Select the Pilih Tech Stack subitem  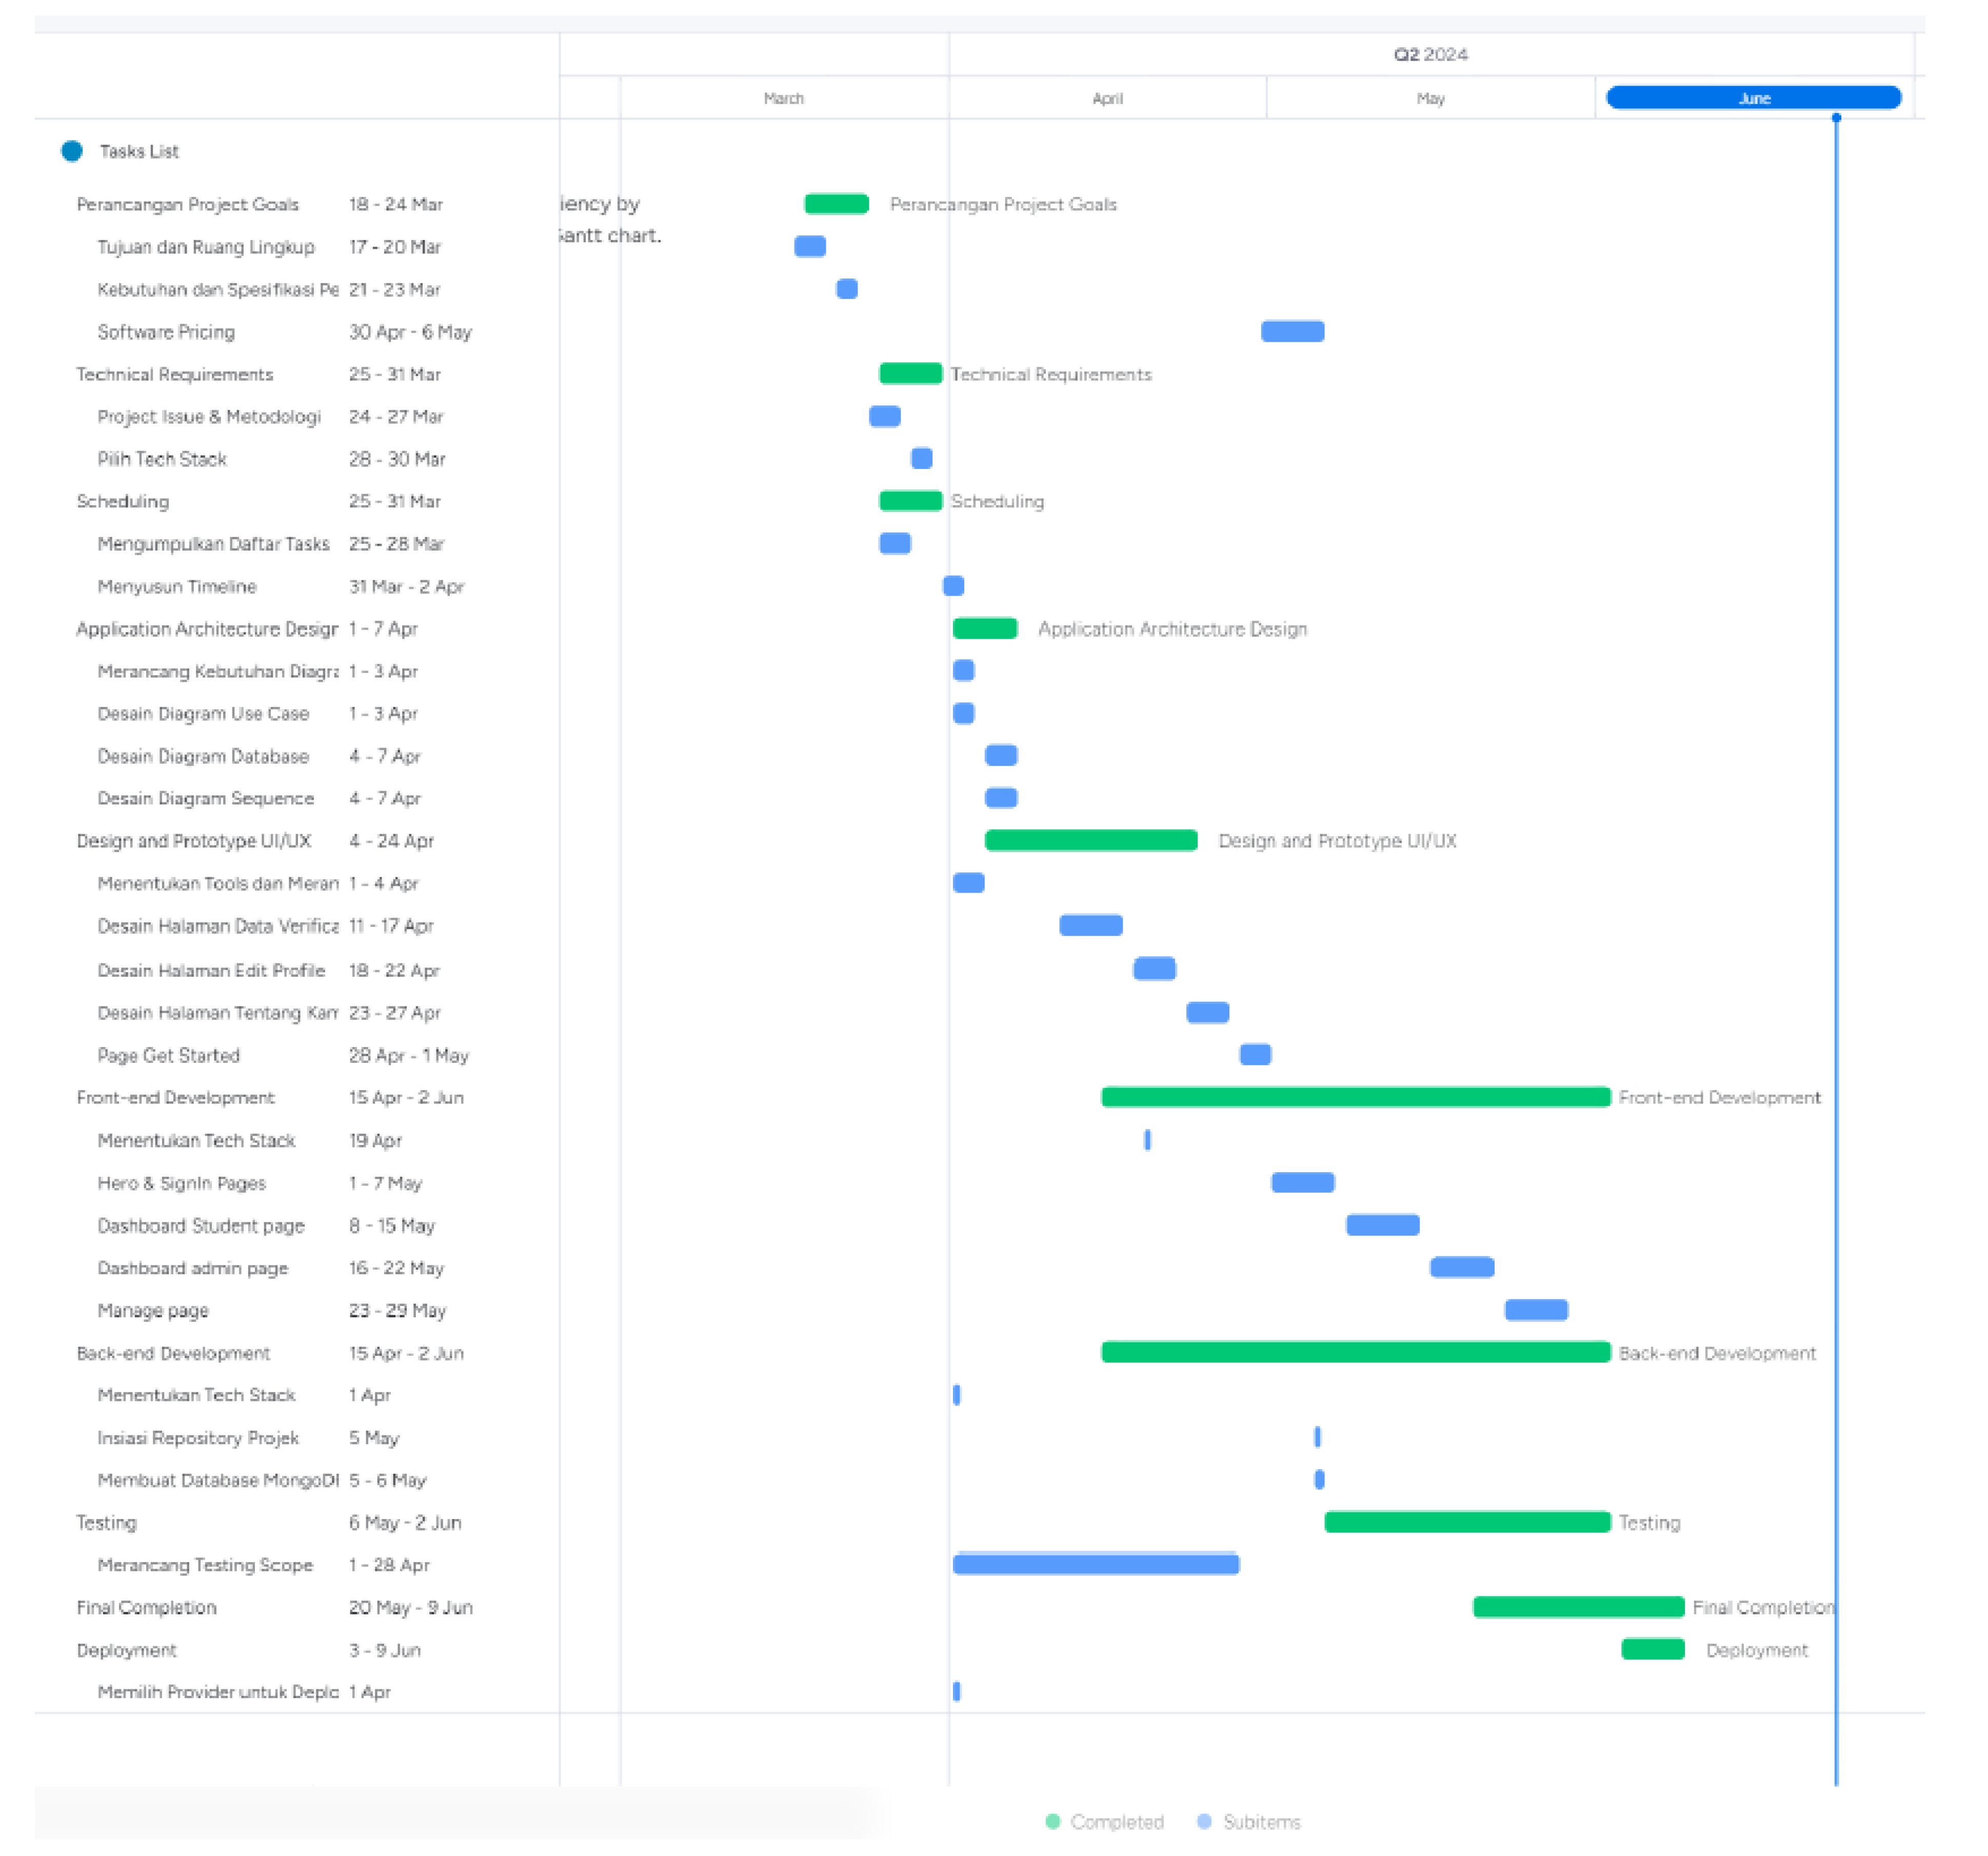(162, 458)
